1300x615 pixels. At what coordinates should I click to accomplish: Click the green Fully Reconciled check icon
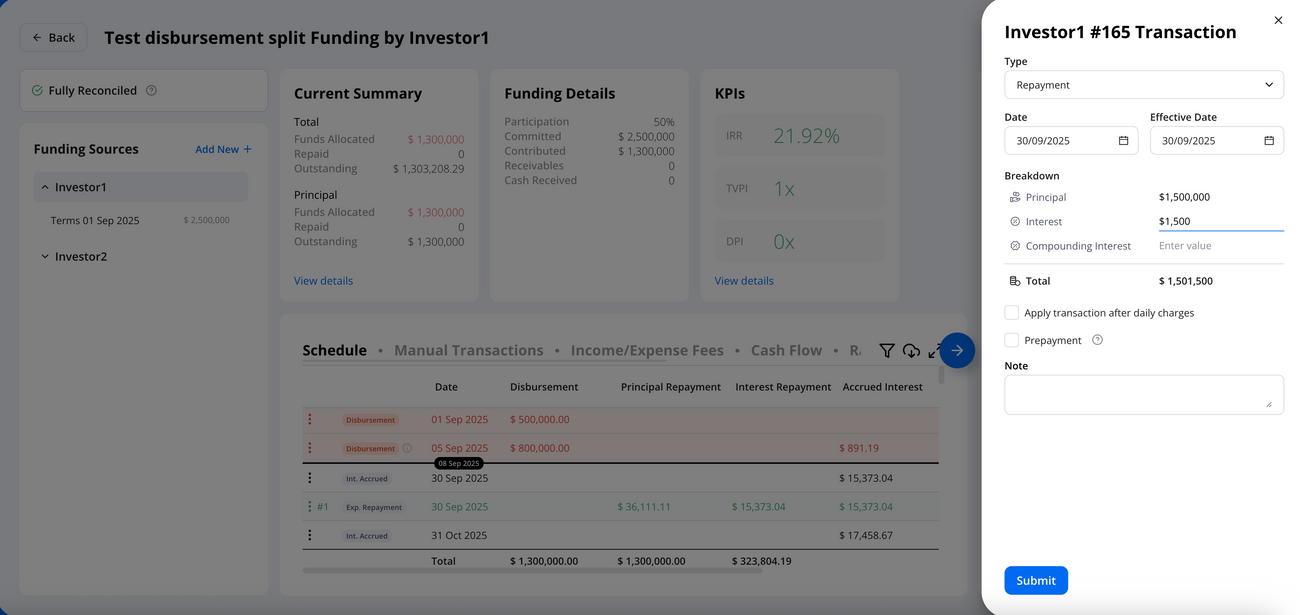[37, 90]
